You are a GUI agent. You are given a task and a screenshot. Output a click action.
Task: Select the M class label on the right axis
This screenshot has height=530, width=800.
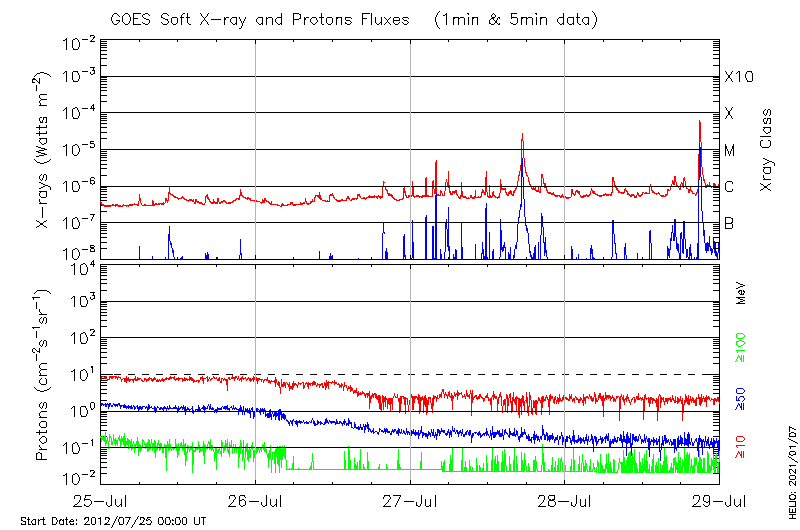[730, 150]
